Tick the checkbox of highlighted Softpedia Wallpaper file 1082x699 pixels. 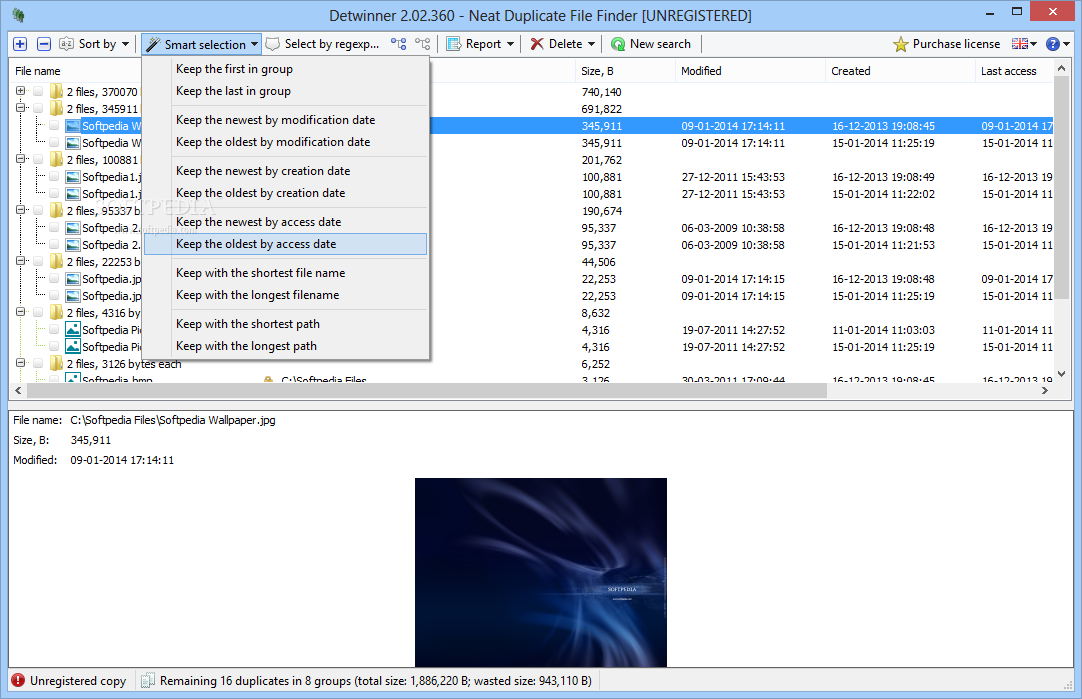point(54,126)
